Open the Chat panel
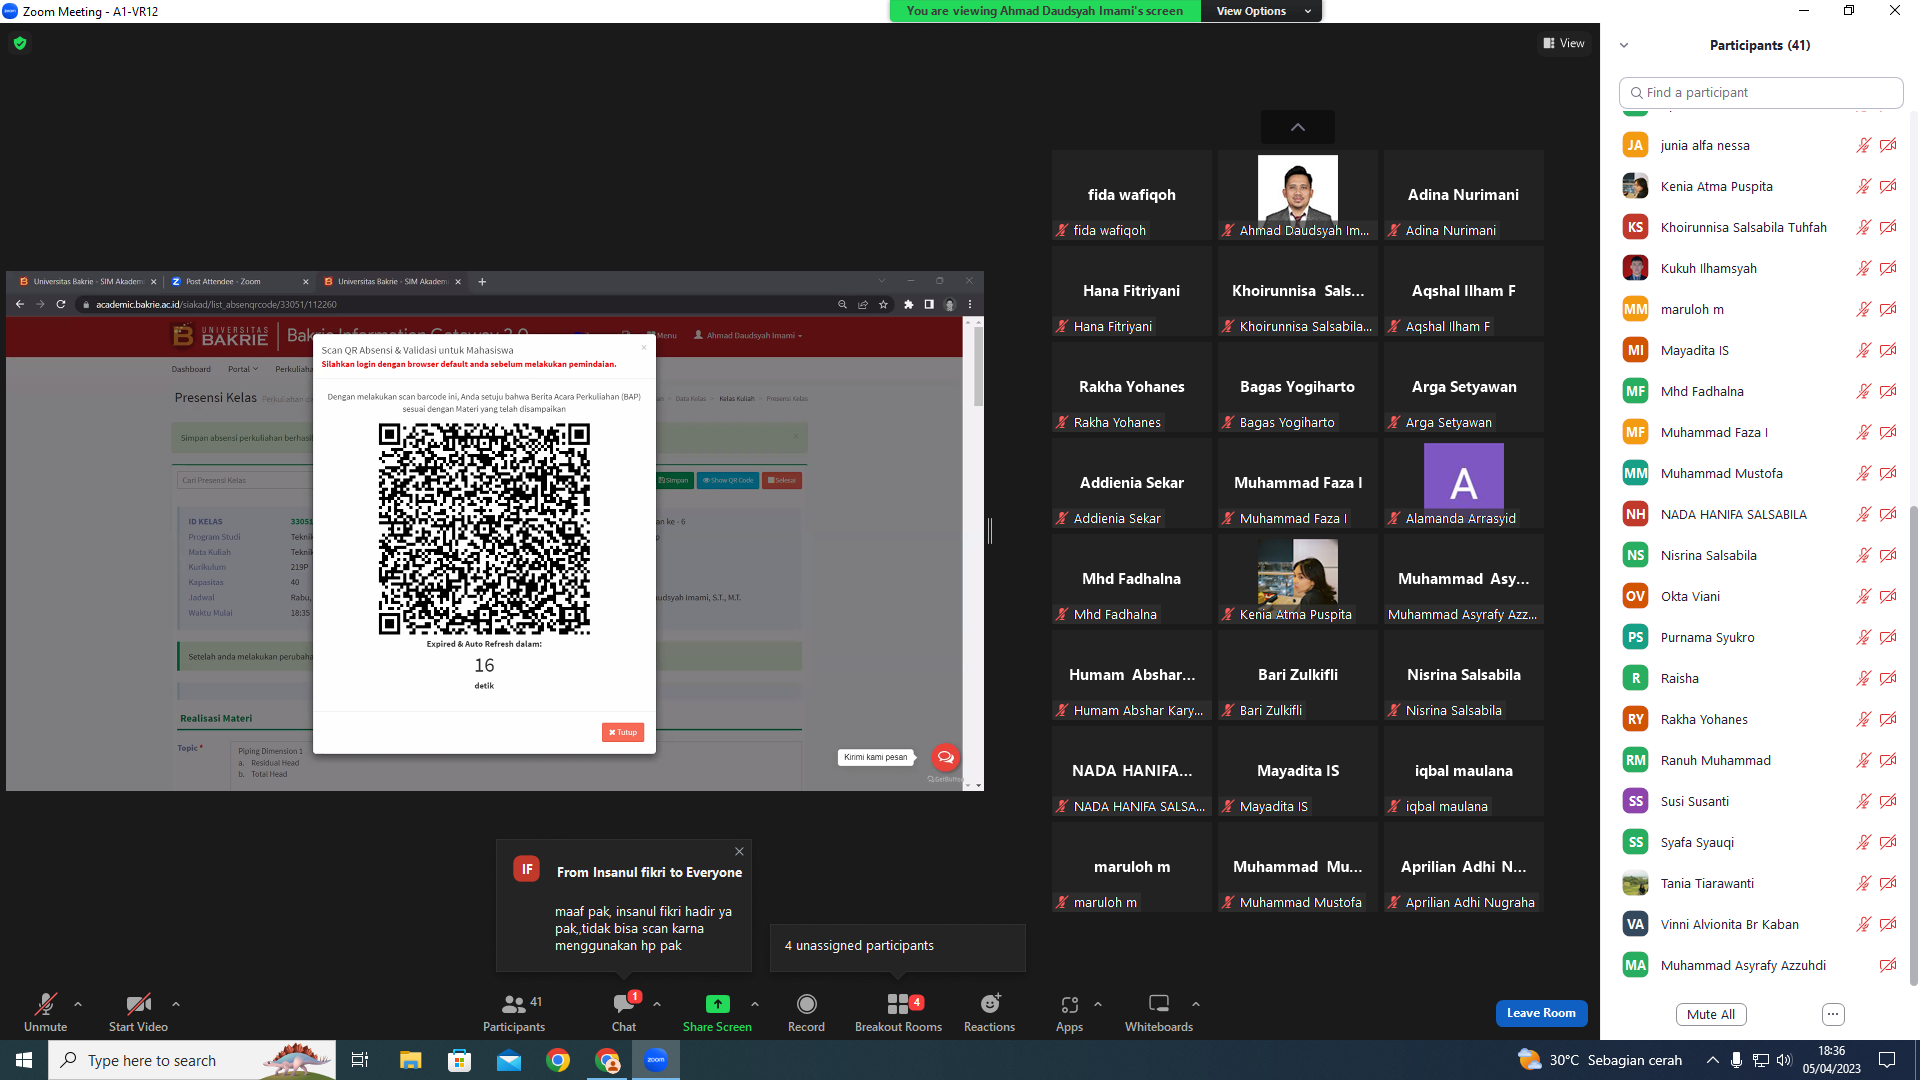This screenshot has height=1080, width=1920. click(x=625, y=1012)
